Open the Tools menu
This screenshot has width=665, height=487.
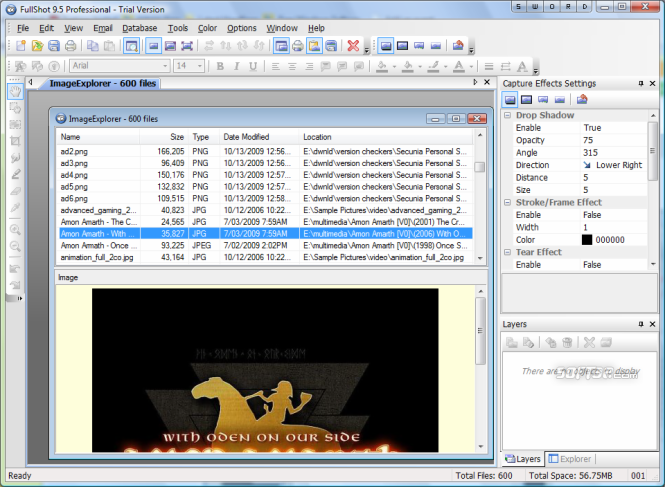point(178,28)
